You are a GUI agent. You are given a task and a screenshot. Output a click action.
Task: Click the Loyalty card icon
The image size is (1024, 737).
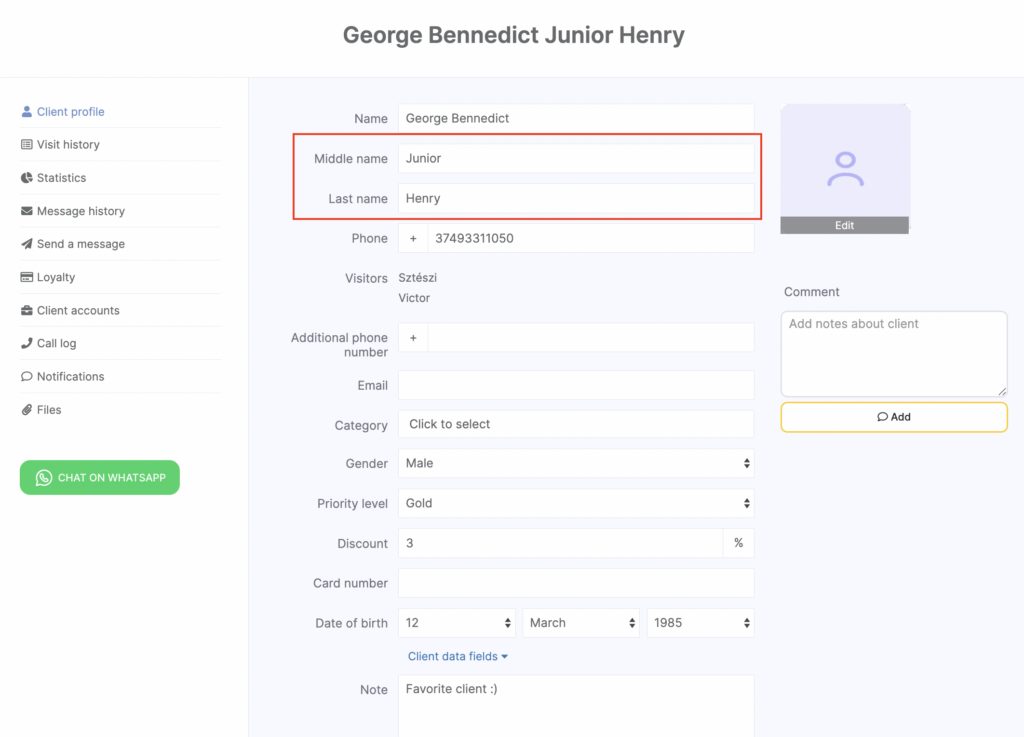click(x=27, y=277)
